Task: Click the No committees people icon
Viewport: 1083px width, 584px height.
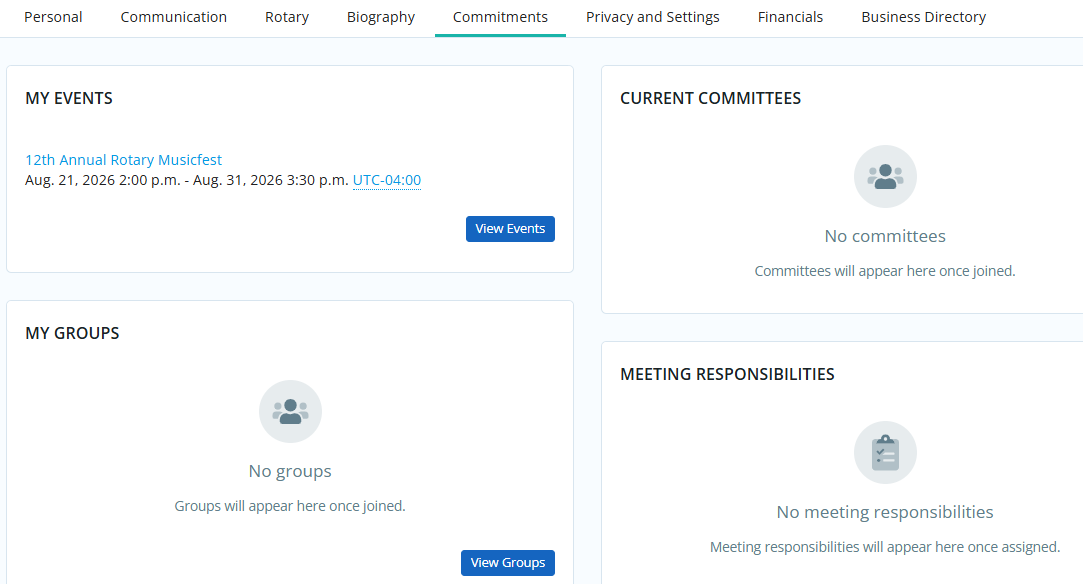Action: tap(885, 177)
